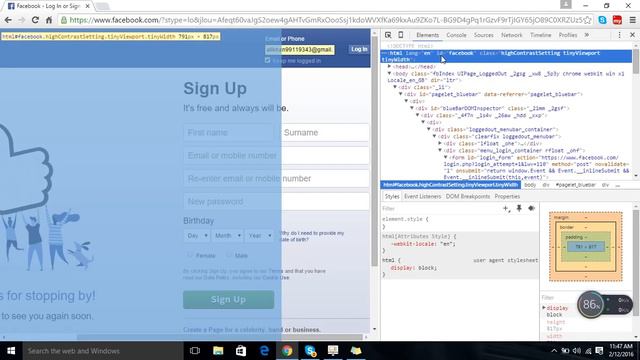Show more DevTools tabs with chevron
This screenshot has width=640, height=360.
pos(587,35)
